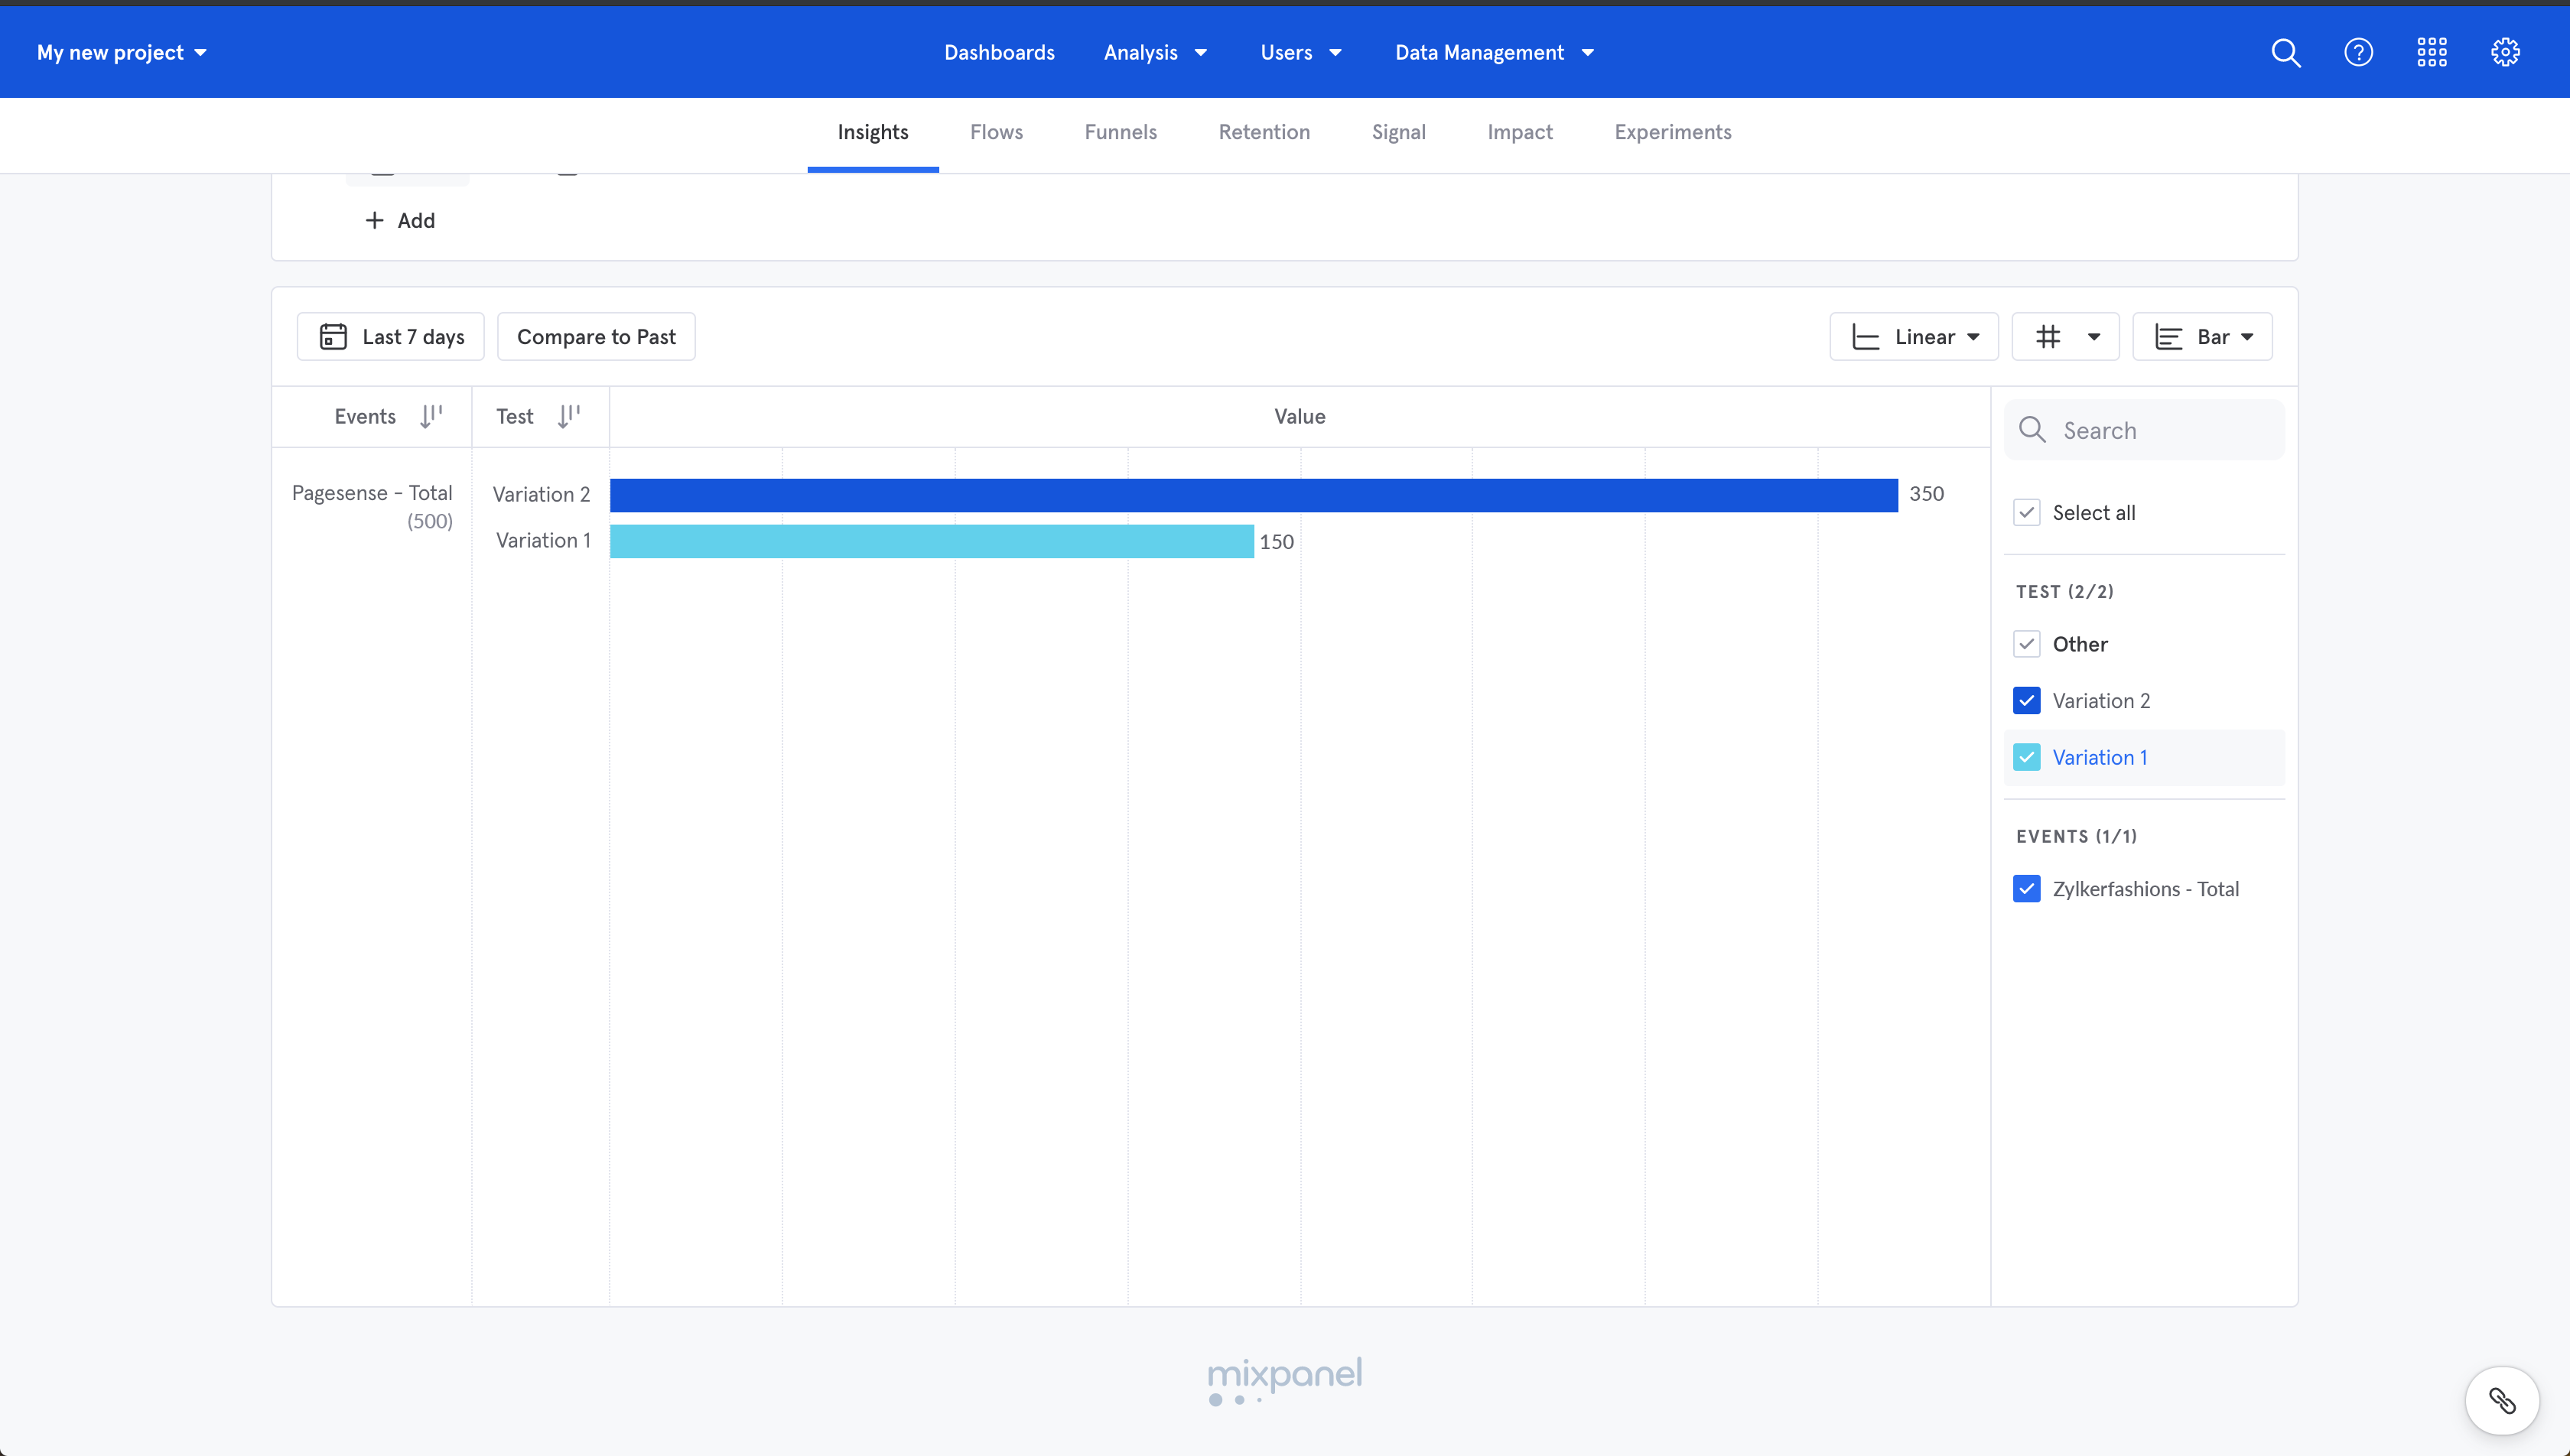2570x1456 pixels.
Task: Open the Data Management menu
Action: click(x=1494, y=52)
